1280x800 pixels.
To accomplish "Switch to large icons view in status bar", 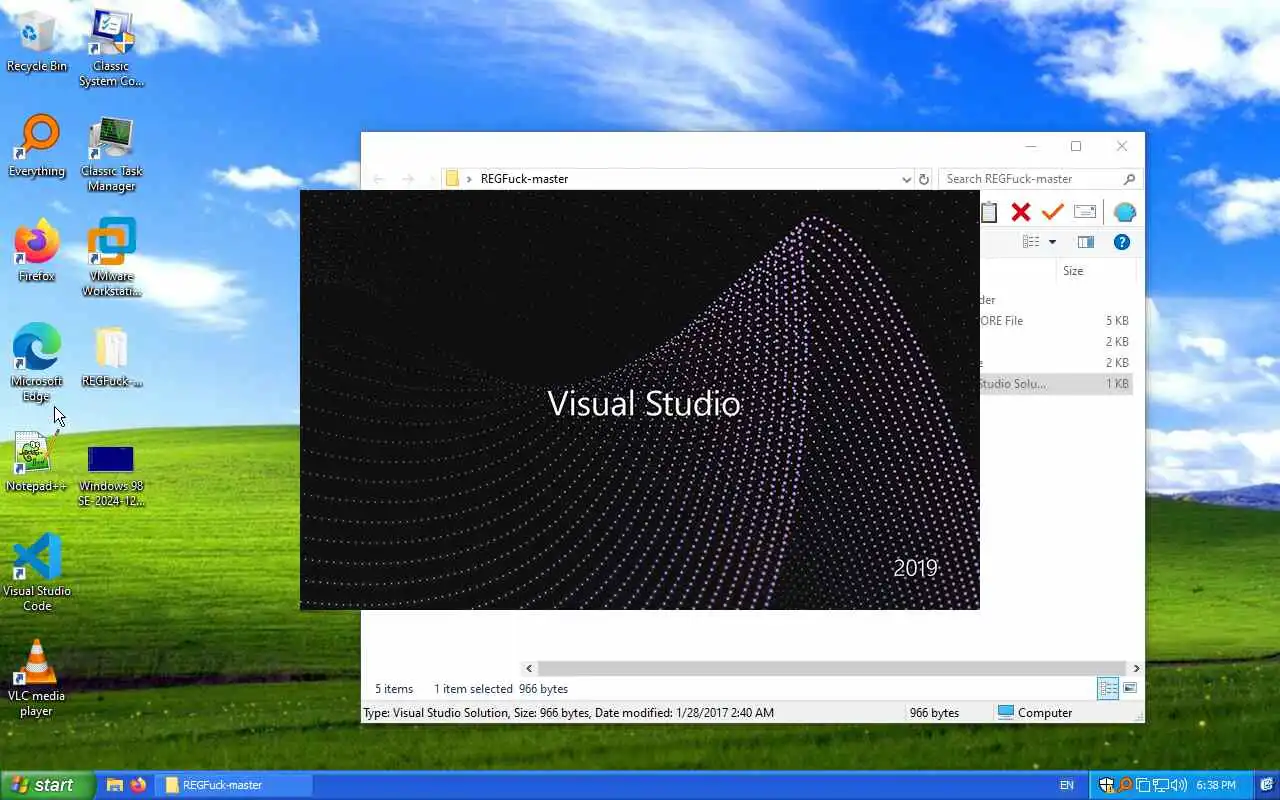I will point(1130,688).
